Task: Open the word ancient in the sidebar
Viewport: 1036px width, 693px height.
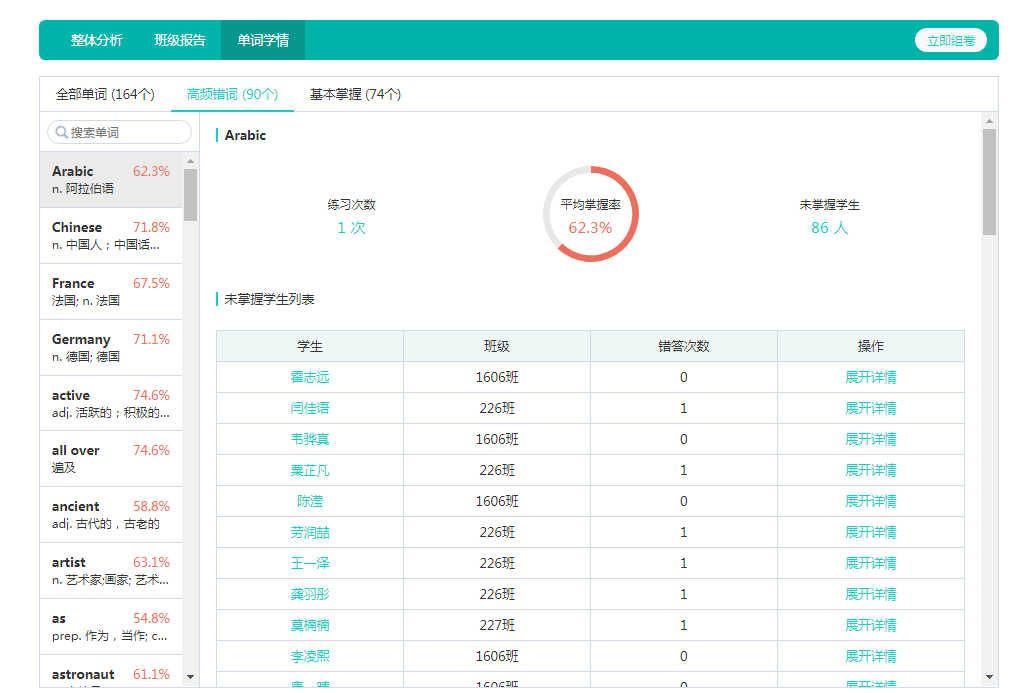Action: click(x=110, y=515)
